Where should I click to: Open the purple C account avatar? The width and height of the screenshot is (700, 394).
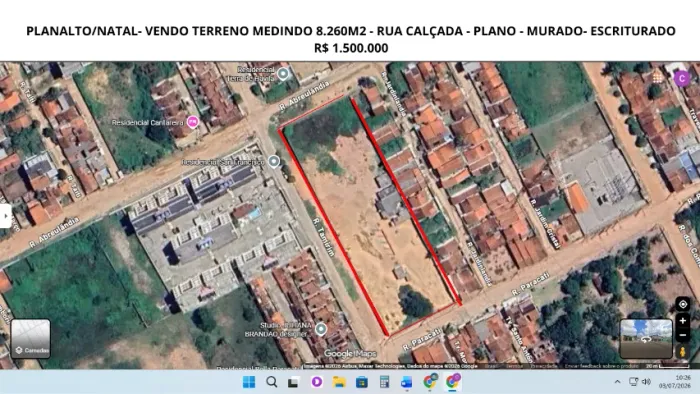coord(682,79)
